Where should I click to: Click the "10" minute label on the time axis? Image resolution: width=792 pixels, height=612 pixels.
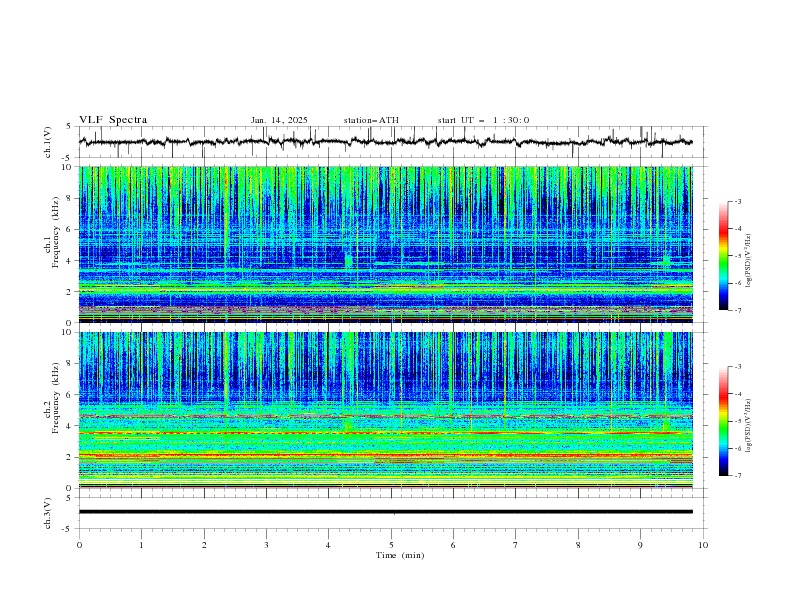[x=703, y=545]
